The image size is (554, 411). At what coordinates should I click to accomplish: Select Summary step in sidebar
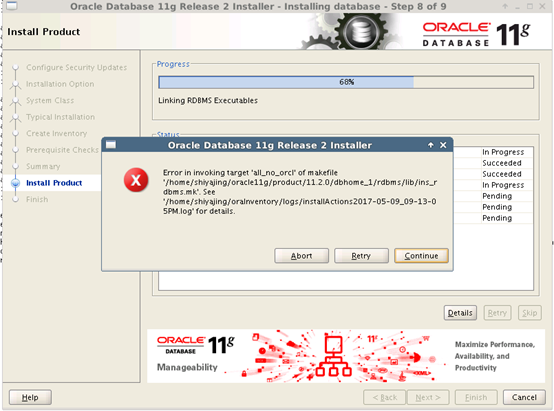(43, 166)
